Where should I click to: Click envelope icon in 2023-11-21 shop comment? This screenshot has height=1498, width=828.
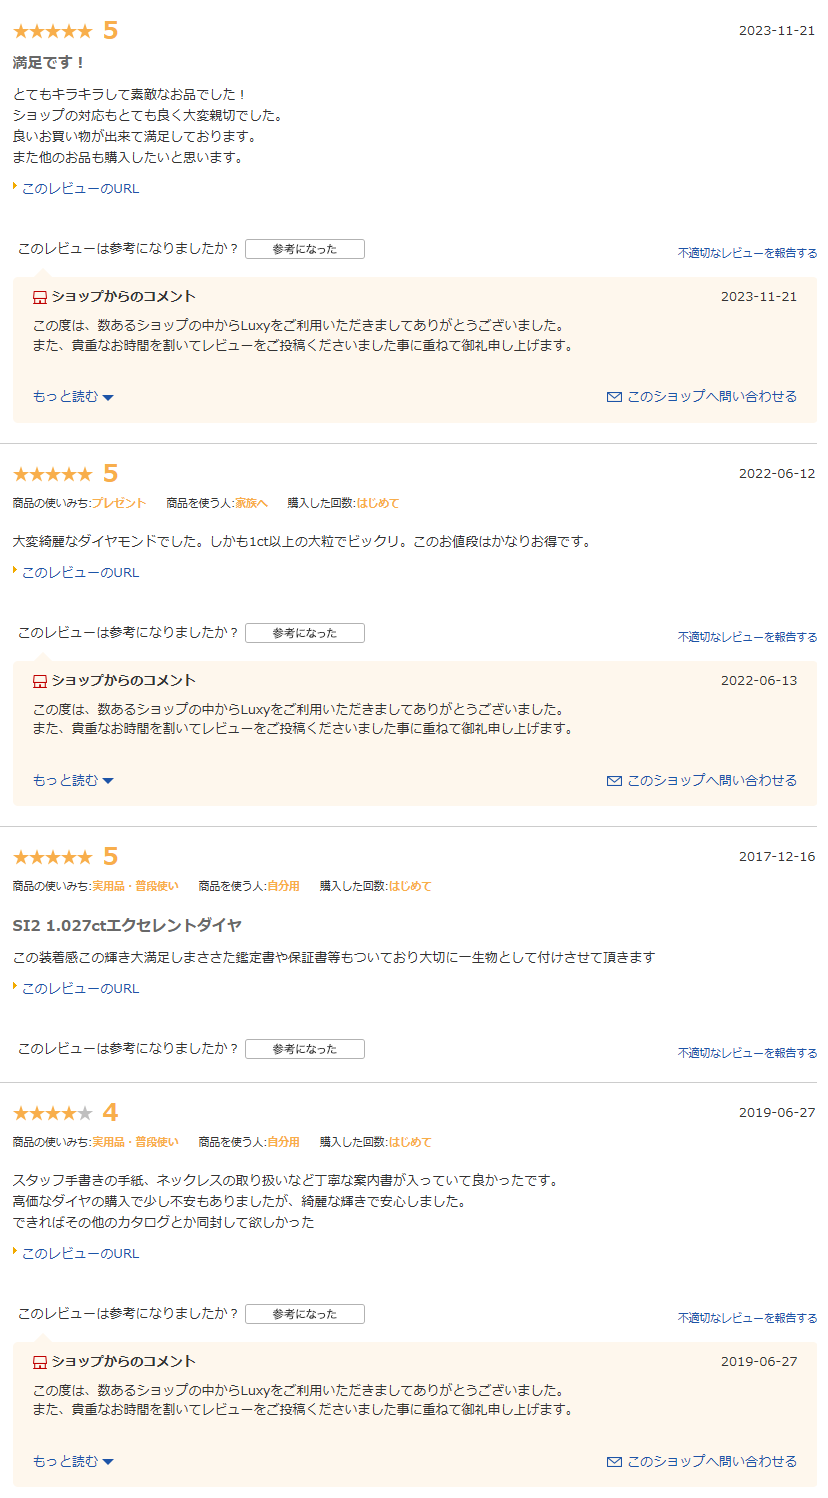coord(614,397)
